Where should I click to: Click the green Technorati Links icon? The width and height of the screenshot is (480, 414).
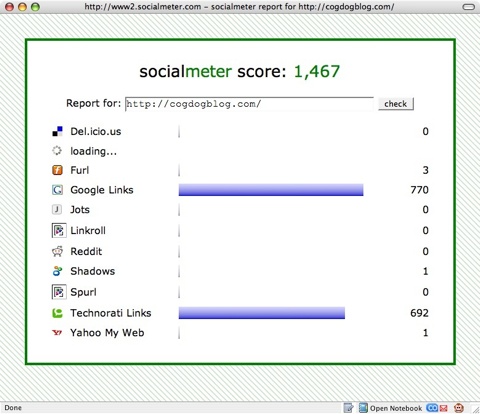click(x=57, y=313)
